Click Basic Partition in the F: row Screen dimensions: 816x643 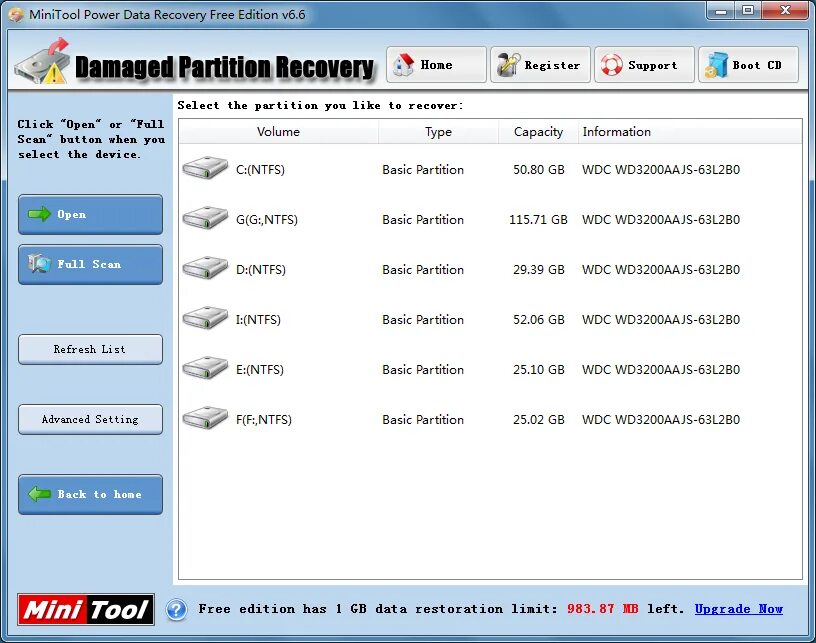tap(423, 419)
